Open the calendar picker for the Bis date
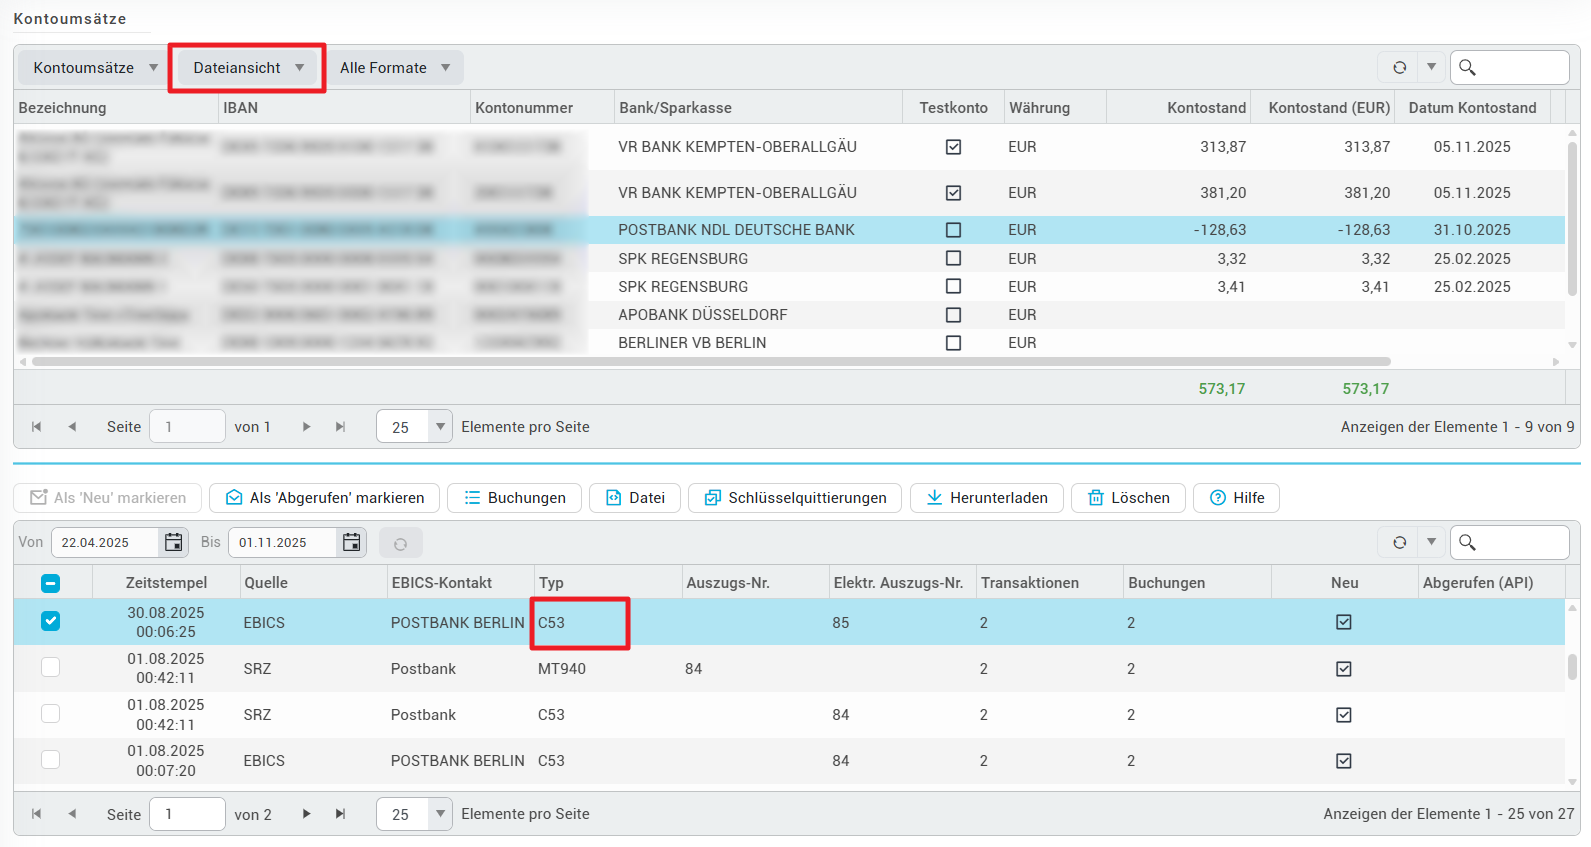This screenshot has height=847, width=1591. pyautogui.click(x=351, y=542)
